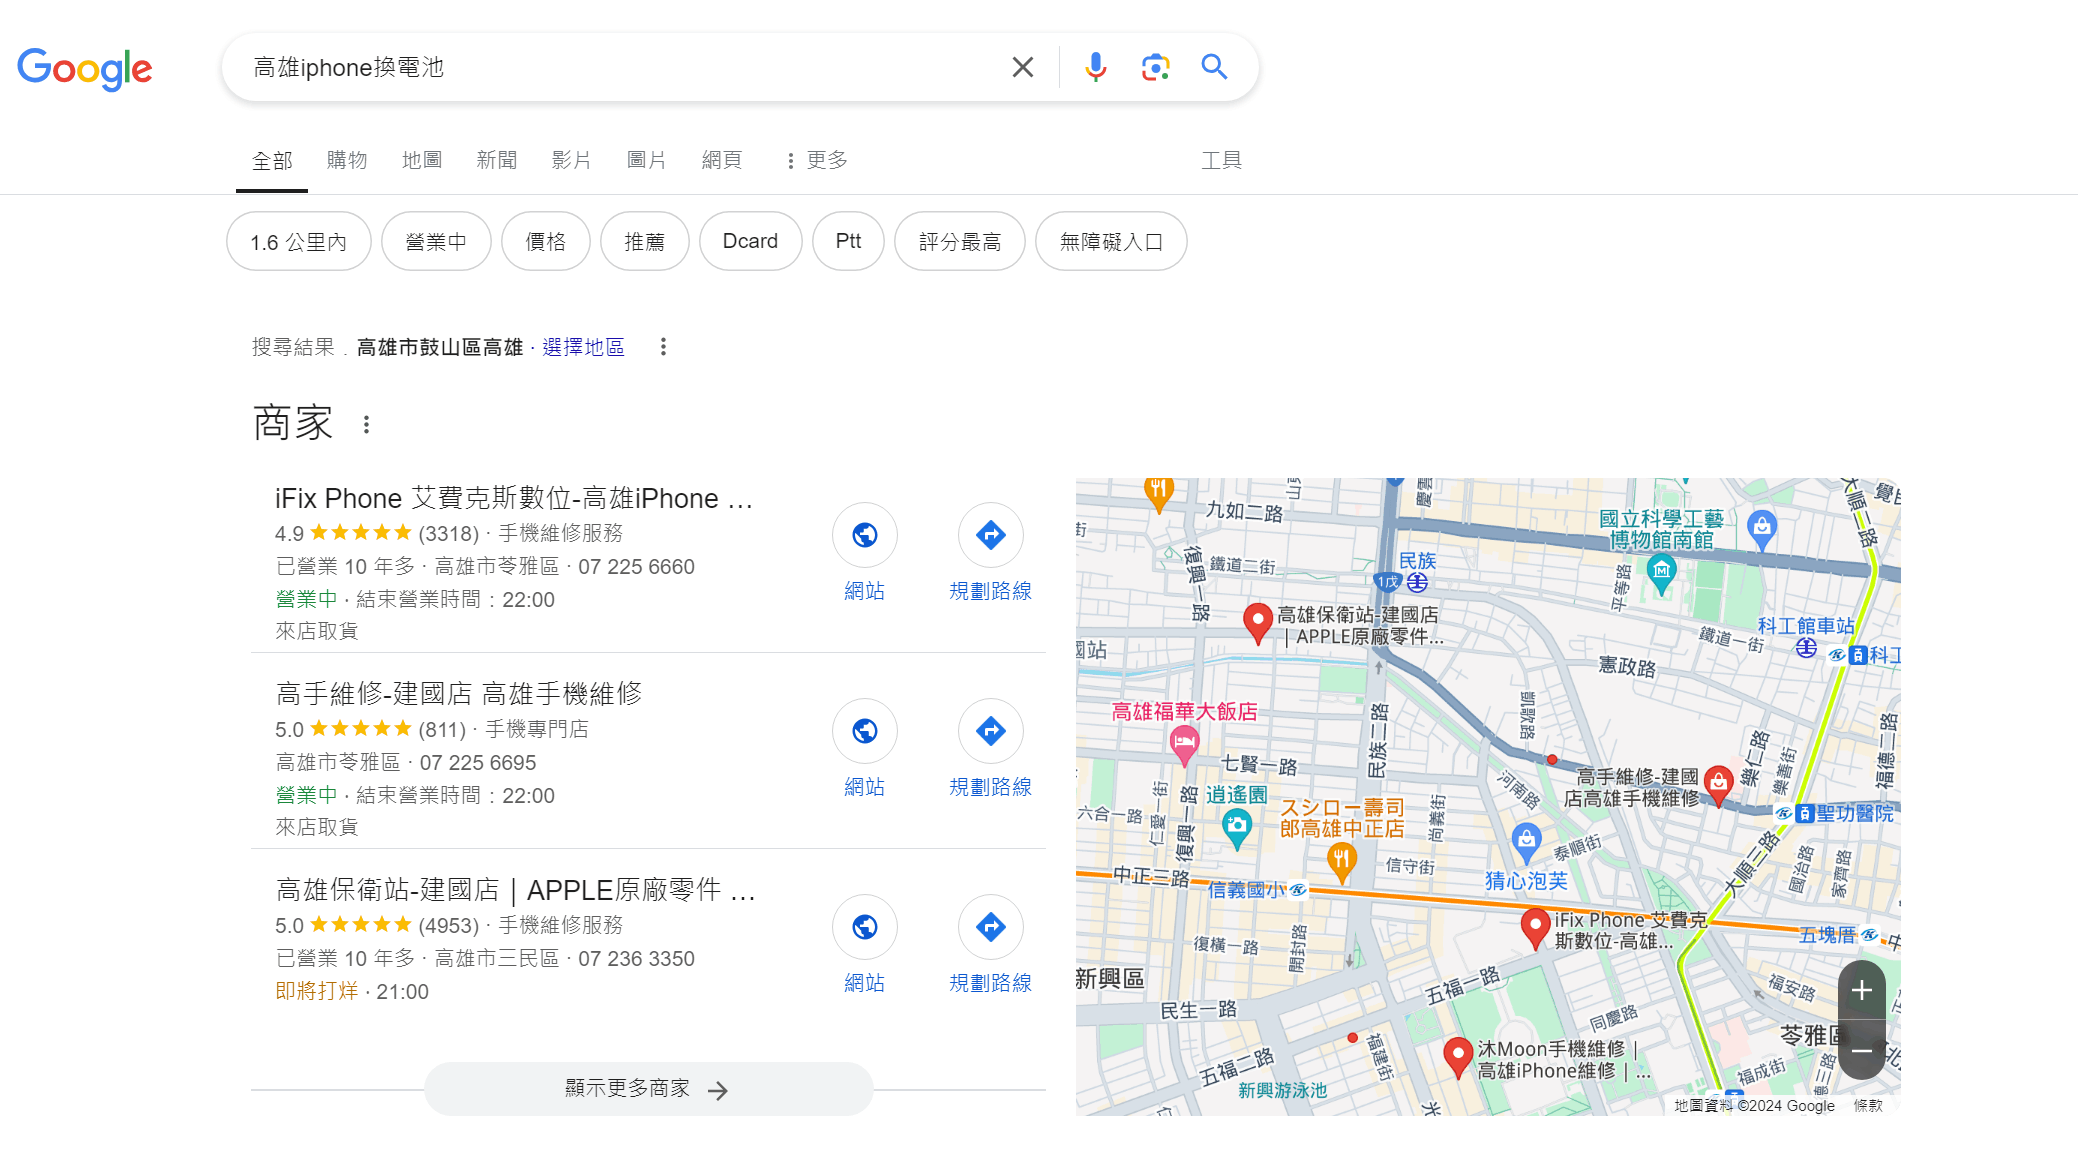Apply the 1.6 公里內 filter chip
The image size is (2078, 1149).
click(298, 241)
